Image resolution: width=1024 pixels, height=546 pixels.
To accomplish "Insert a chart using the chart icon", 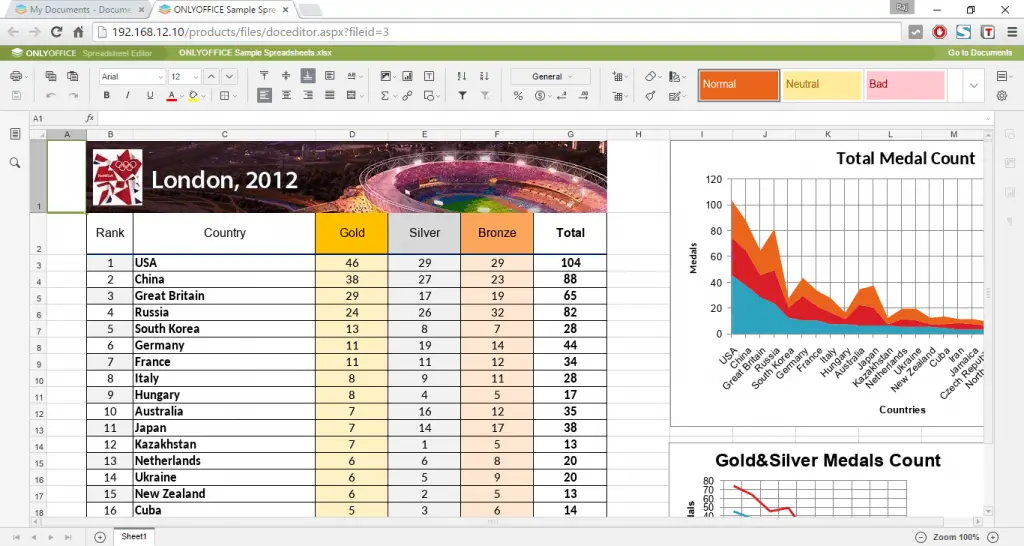I will [x=408, y=77].
